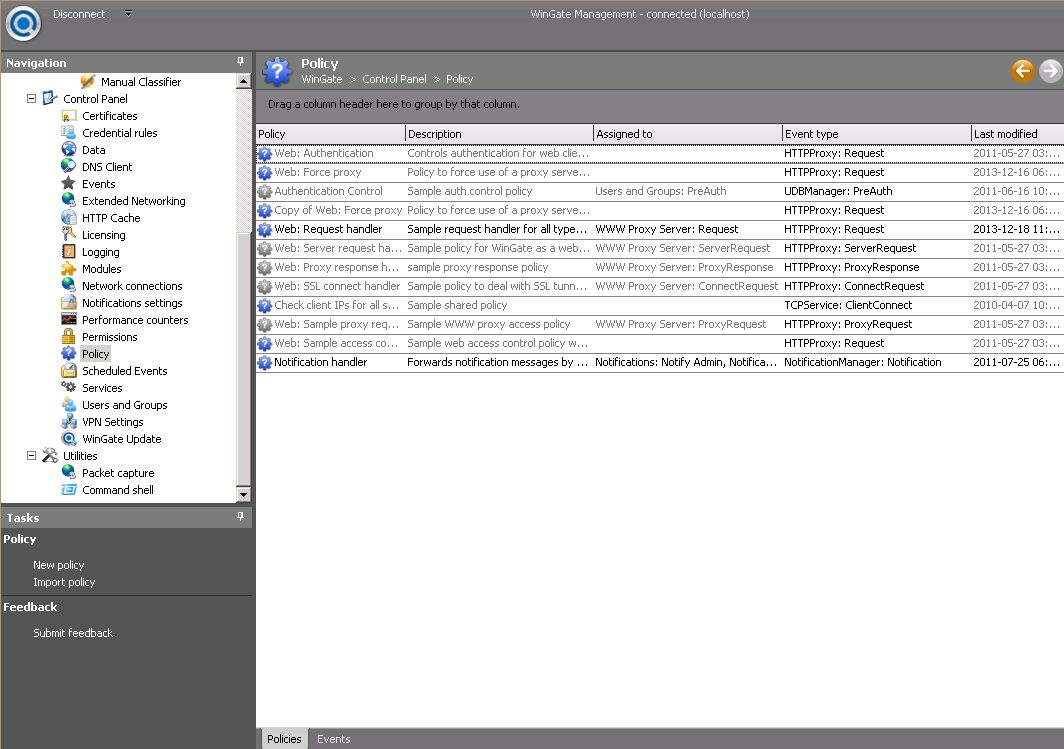The image size is (1064, 749).
Task: Collapse the Control Panel tree node
Action: click(x=31, y=98)
